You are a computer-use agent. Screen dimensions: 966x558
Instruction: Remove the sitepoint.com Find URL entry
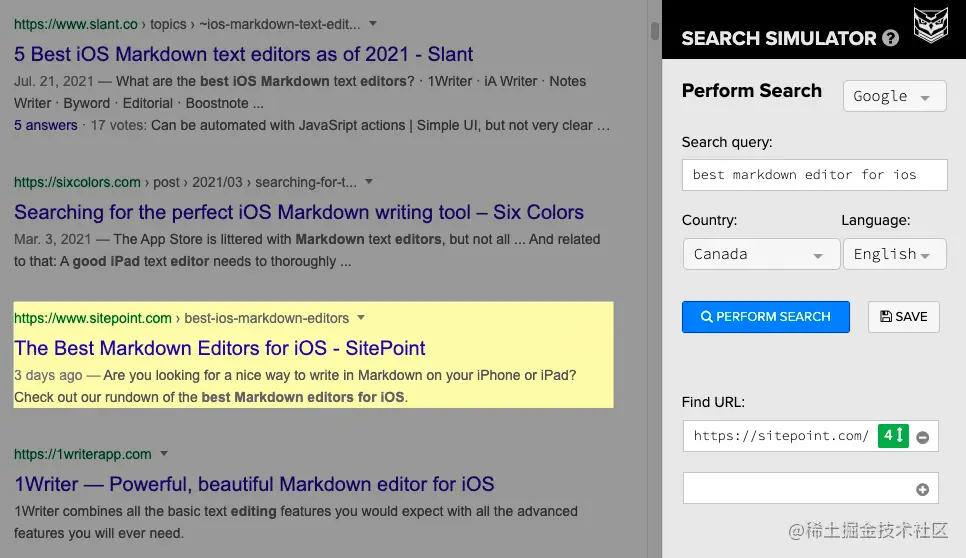(x=922, y=437)
